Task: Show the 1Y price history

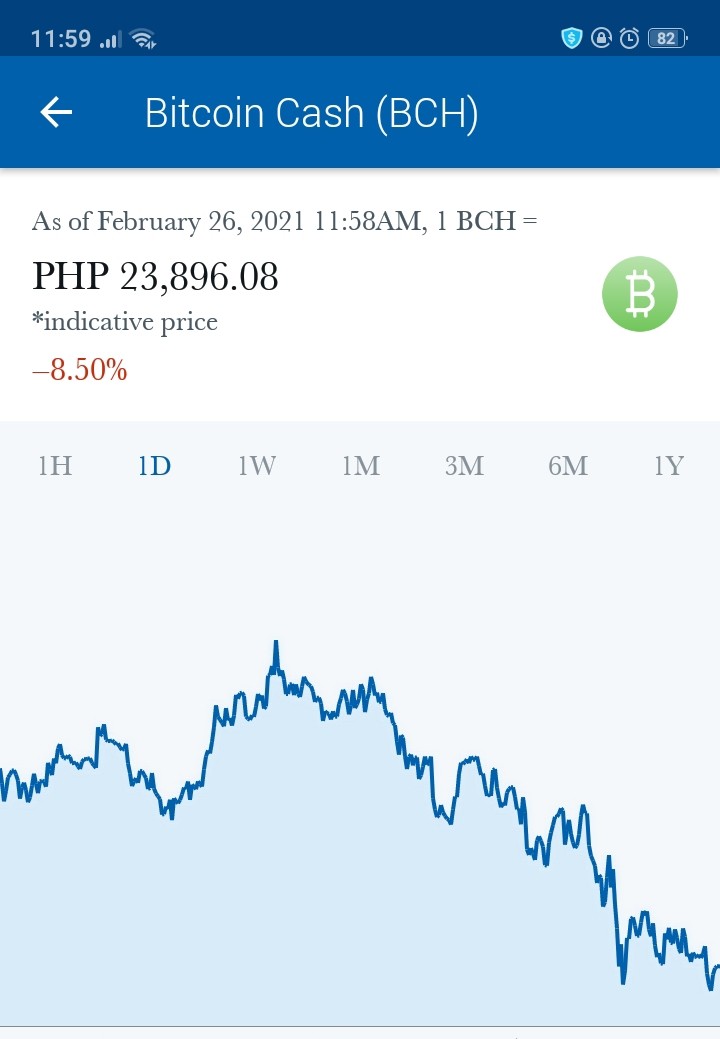Action: pos(668,466)
